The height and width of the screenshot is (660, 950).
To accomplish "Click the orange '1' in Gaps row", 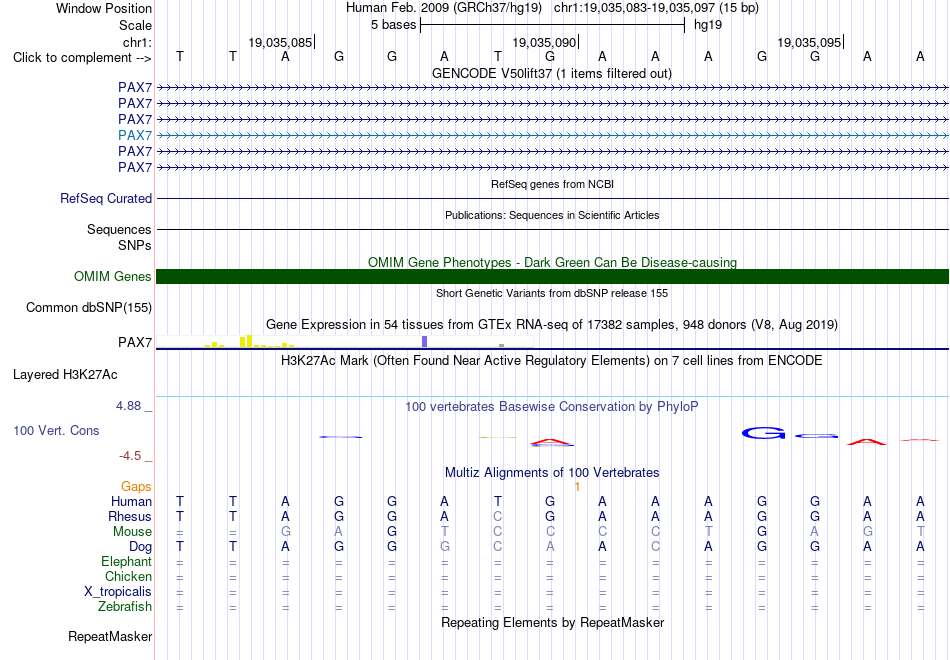I will coord(577,487).
